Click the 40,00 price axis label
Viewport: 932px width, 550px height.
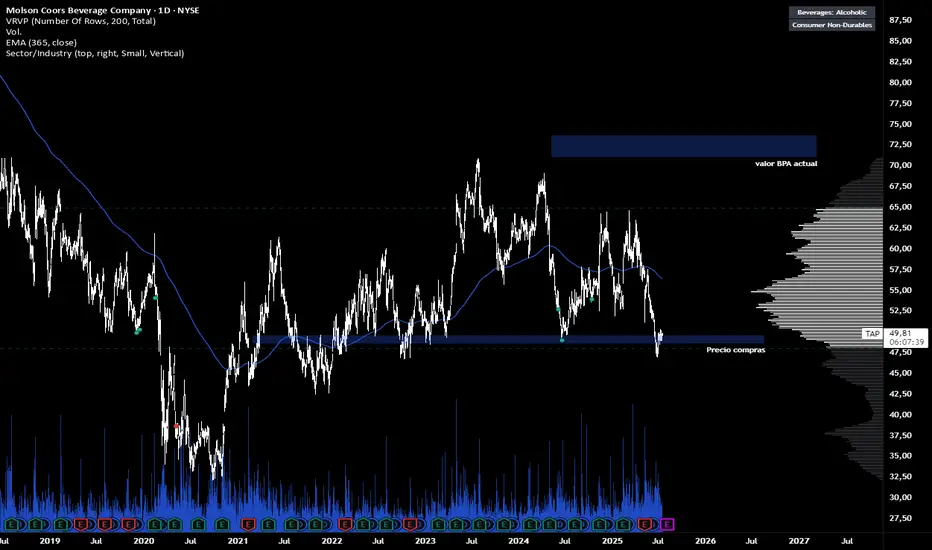tap(900, 414)
